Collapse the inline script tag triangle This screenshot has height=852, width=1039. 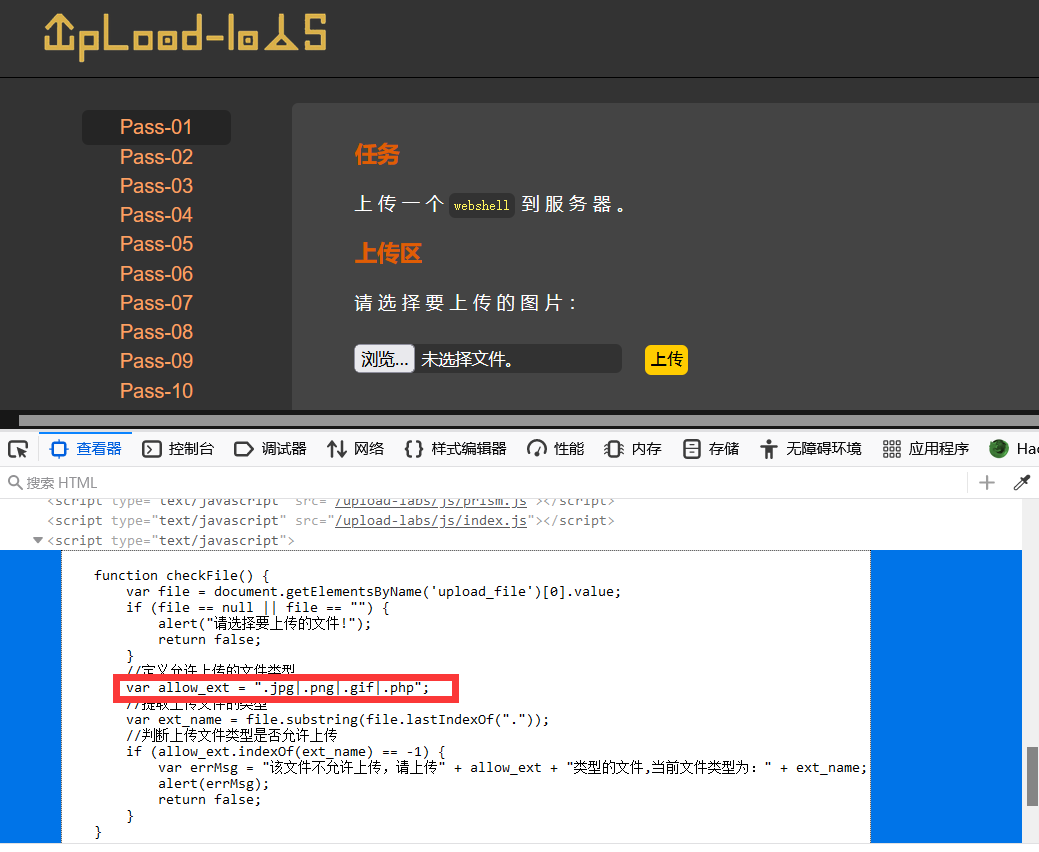(x=38, y=541)
